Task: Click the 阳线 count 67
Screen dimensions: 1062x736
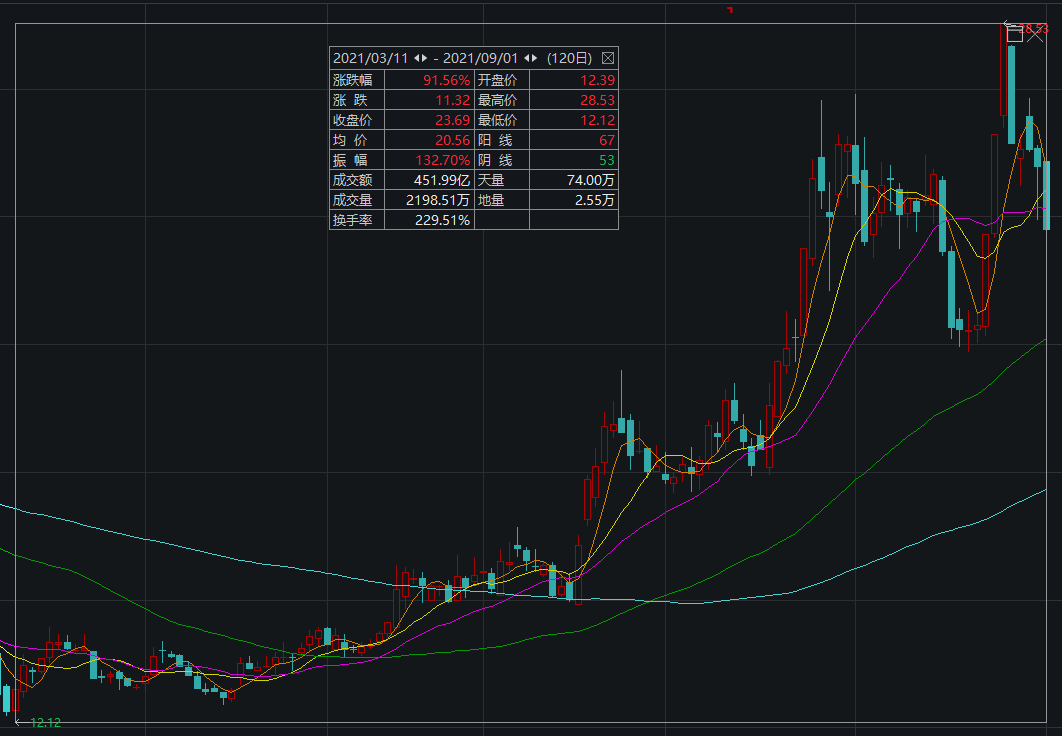Action: coord(606,140)
